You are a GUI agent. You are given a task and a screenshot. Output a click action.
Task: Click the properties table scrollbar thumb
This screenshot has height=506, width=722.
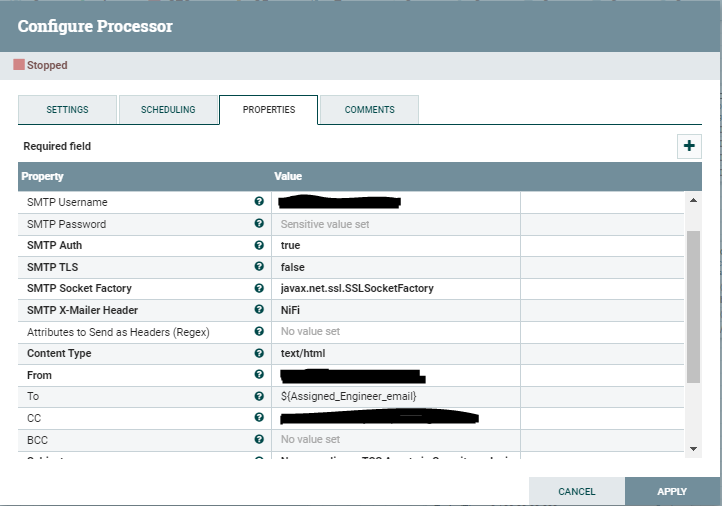(x=693, y=307)
